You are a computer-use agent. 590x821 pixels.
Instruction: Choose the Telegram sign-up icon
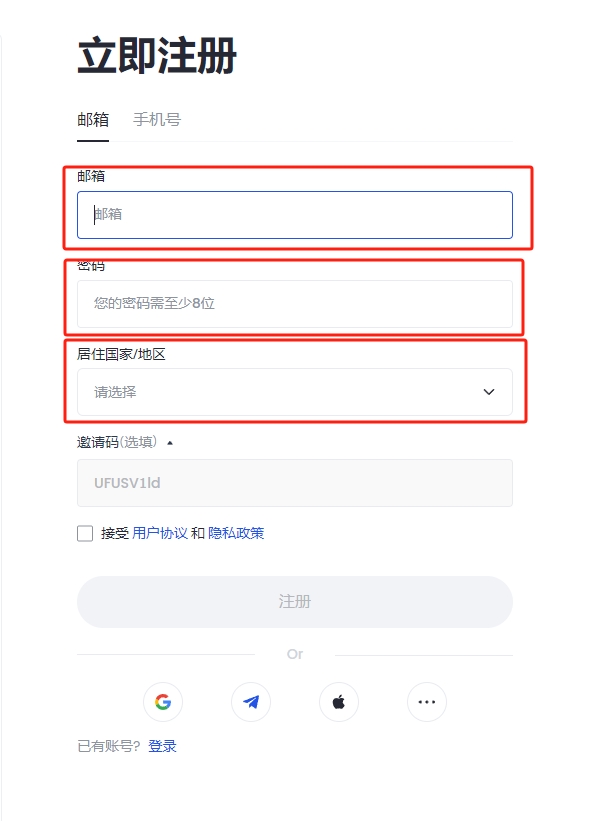coord(251,702)
